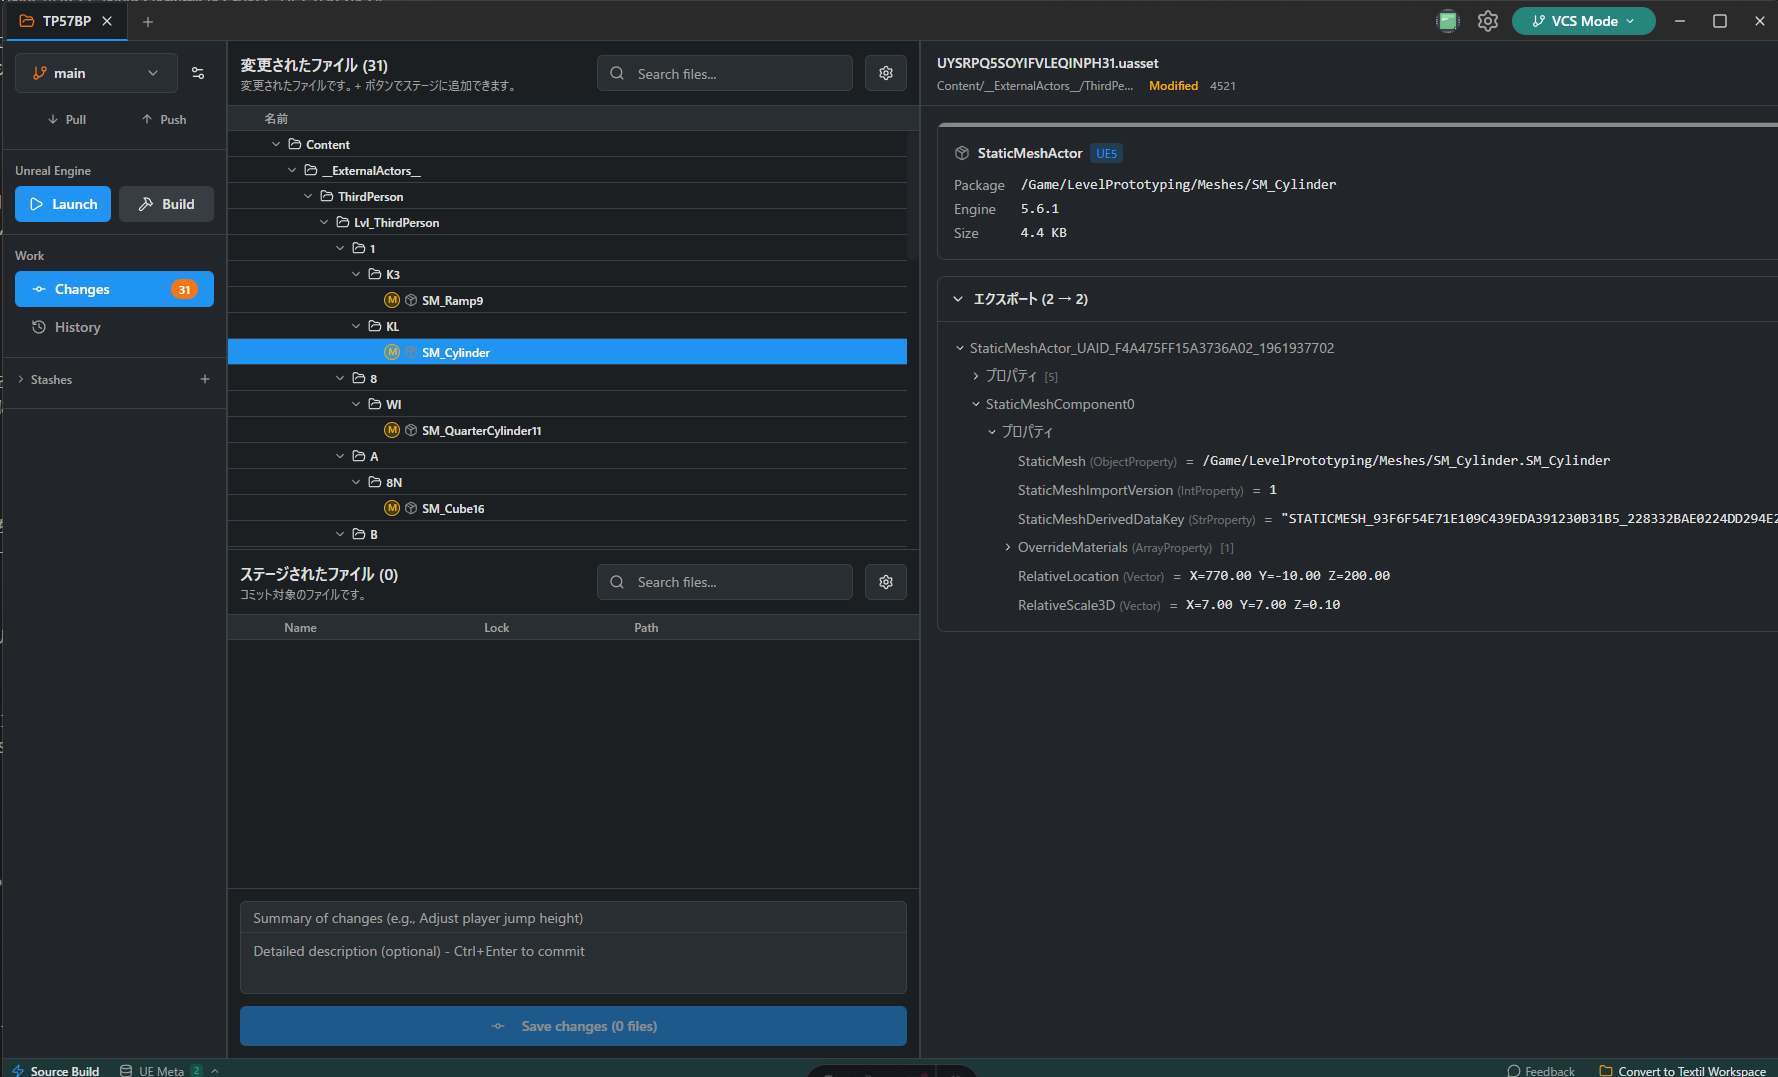The height and width of the screenshot is (1077, 1778).
Task: Select the Changes view
Action: click(x=114, y=289)
